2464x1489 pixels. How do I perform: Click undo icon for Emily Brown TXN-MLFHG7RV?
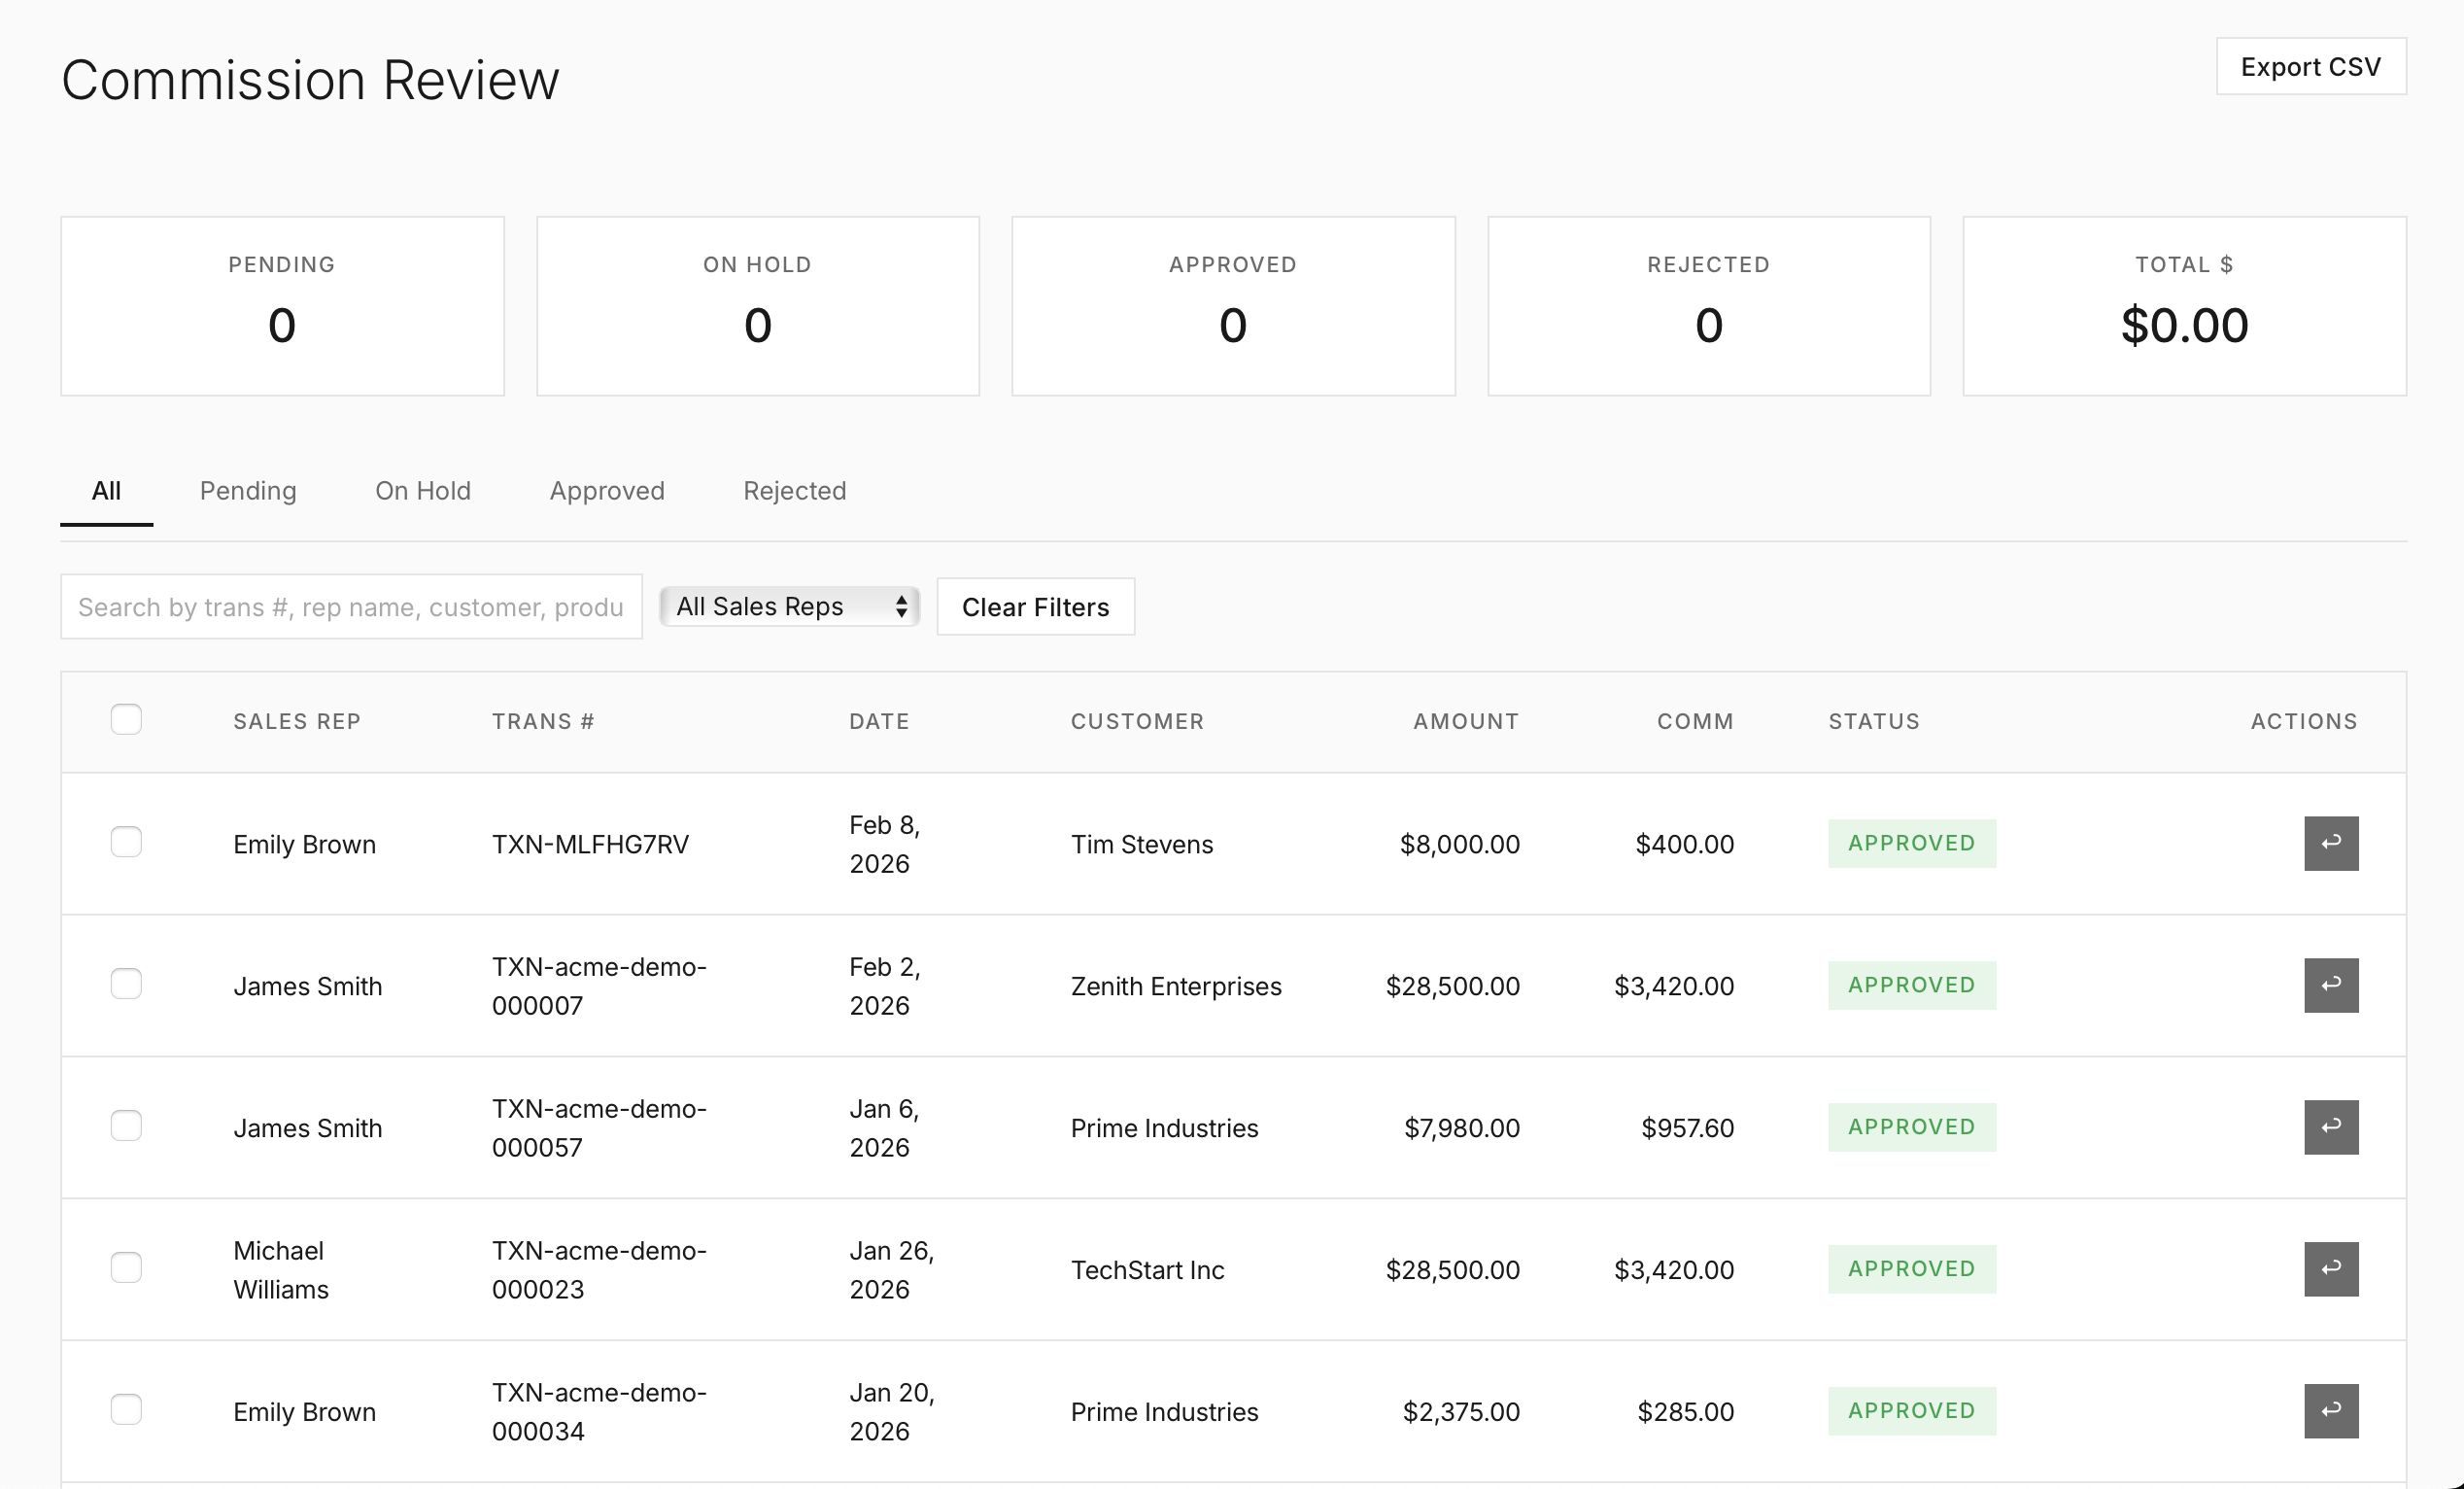[x=2330, y=843]
